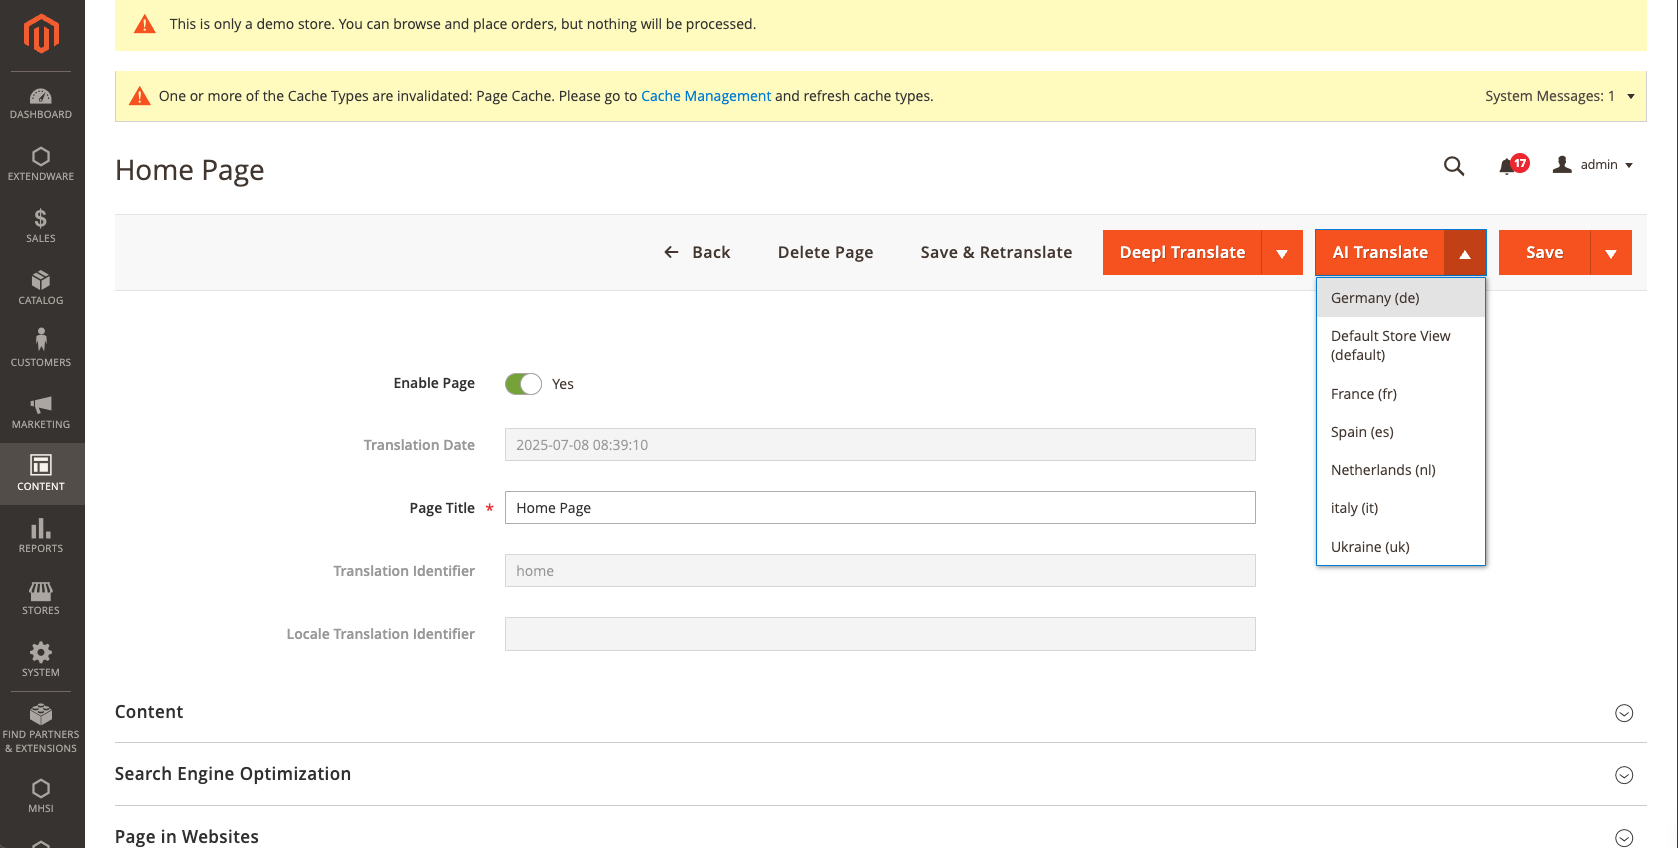
Task: Click into the Page Title field
Action: pyautogui.click(x=880, y=508)
